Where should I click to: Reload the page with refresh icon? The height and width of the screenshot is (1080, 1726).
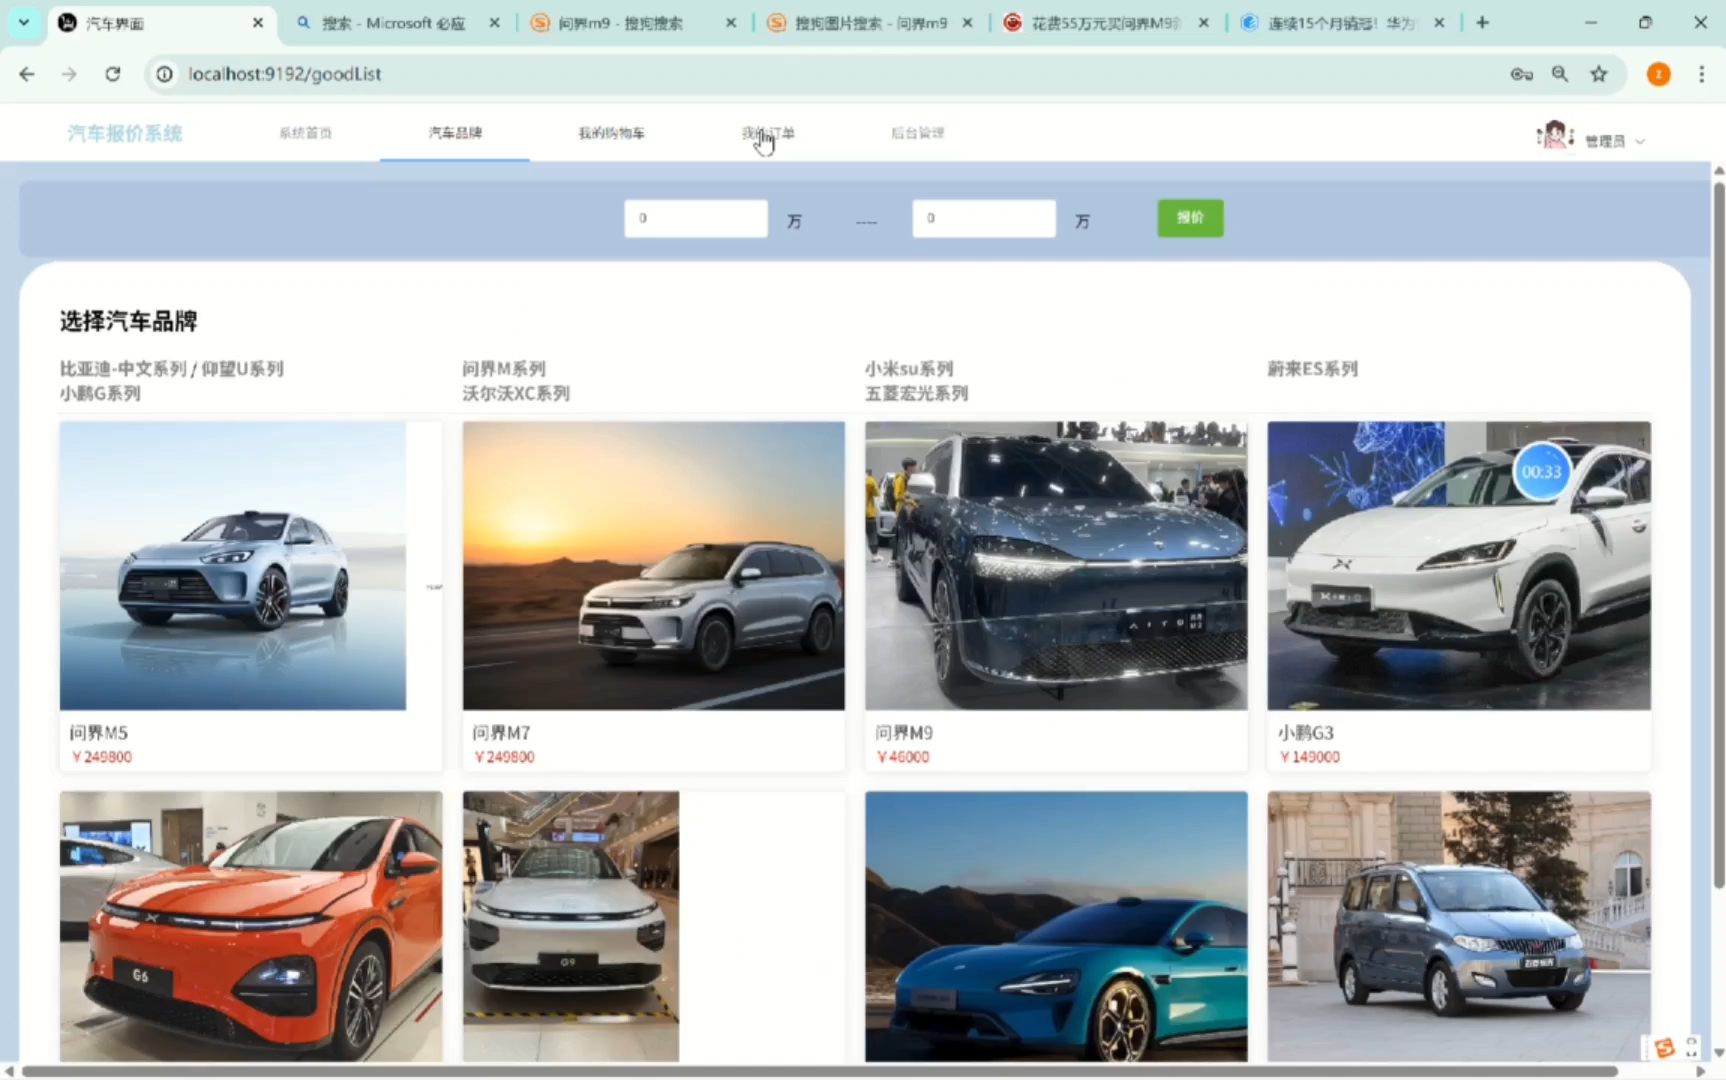click(113, 74)
